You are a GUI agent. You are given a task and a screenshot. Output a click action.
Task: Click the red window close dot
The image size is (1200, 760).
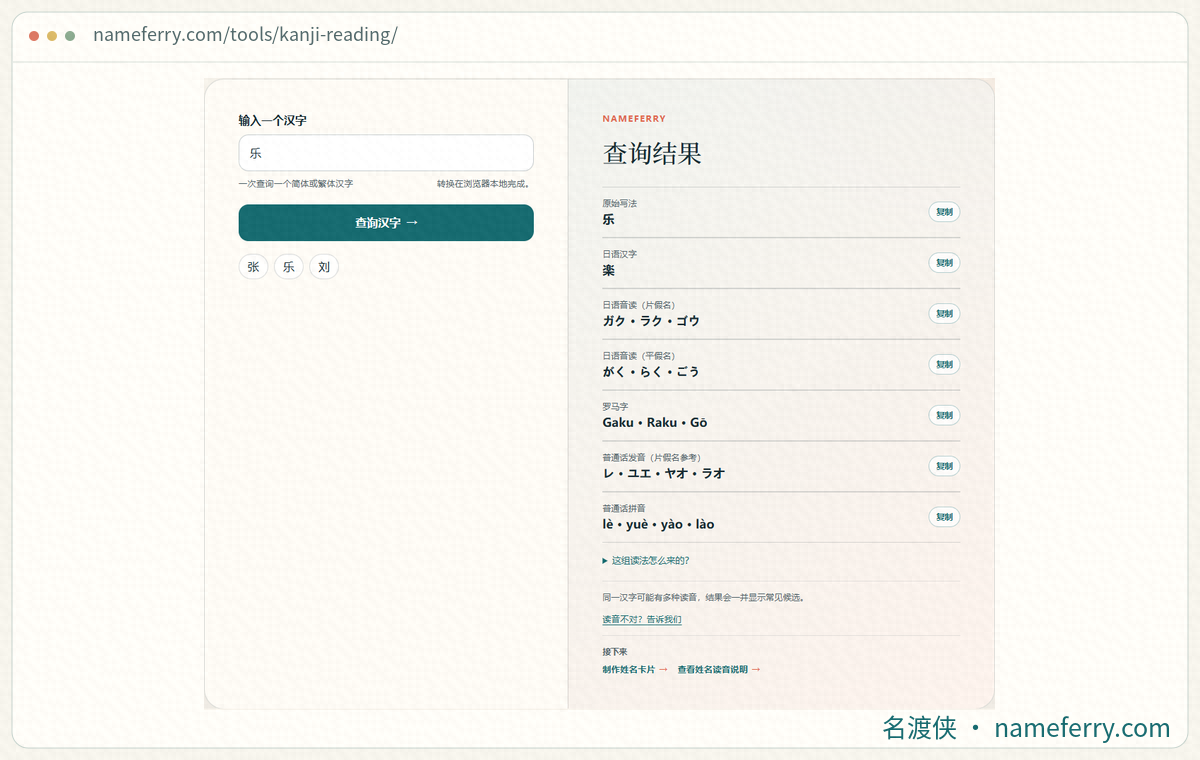(34, 36)
